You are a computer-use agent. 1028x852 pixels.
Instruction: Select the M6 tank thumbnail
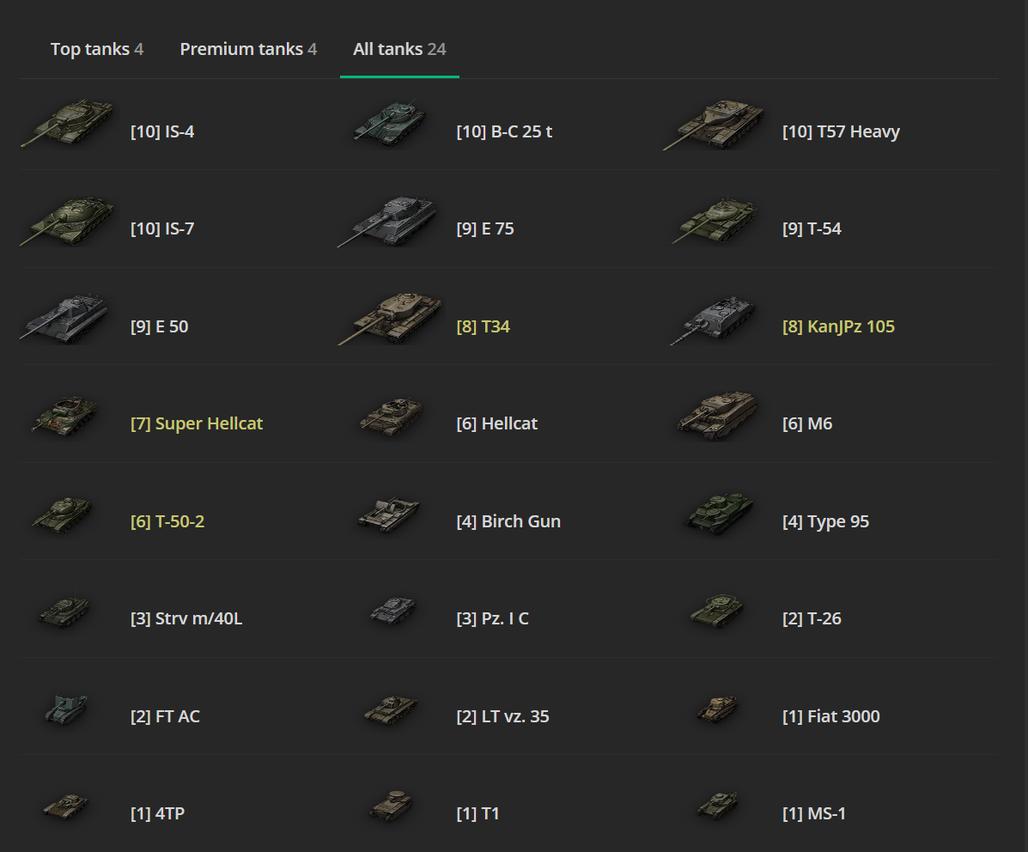pos(716,416)
